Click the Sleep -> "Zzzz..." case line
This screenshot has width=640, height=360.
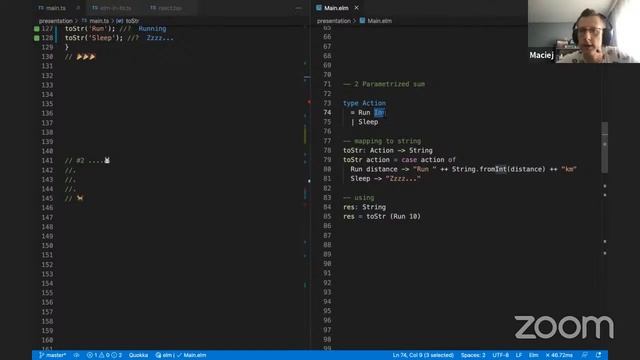pos(385,178)
